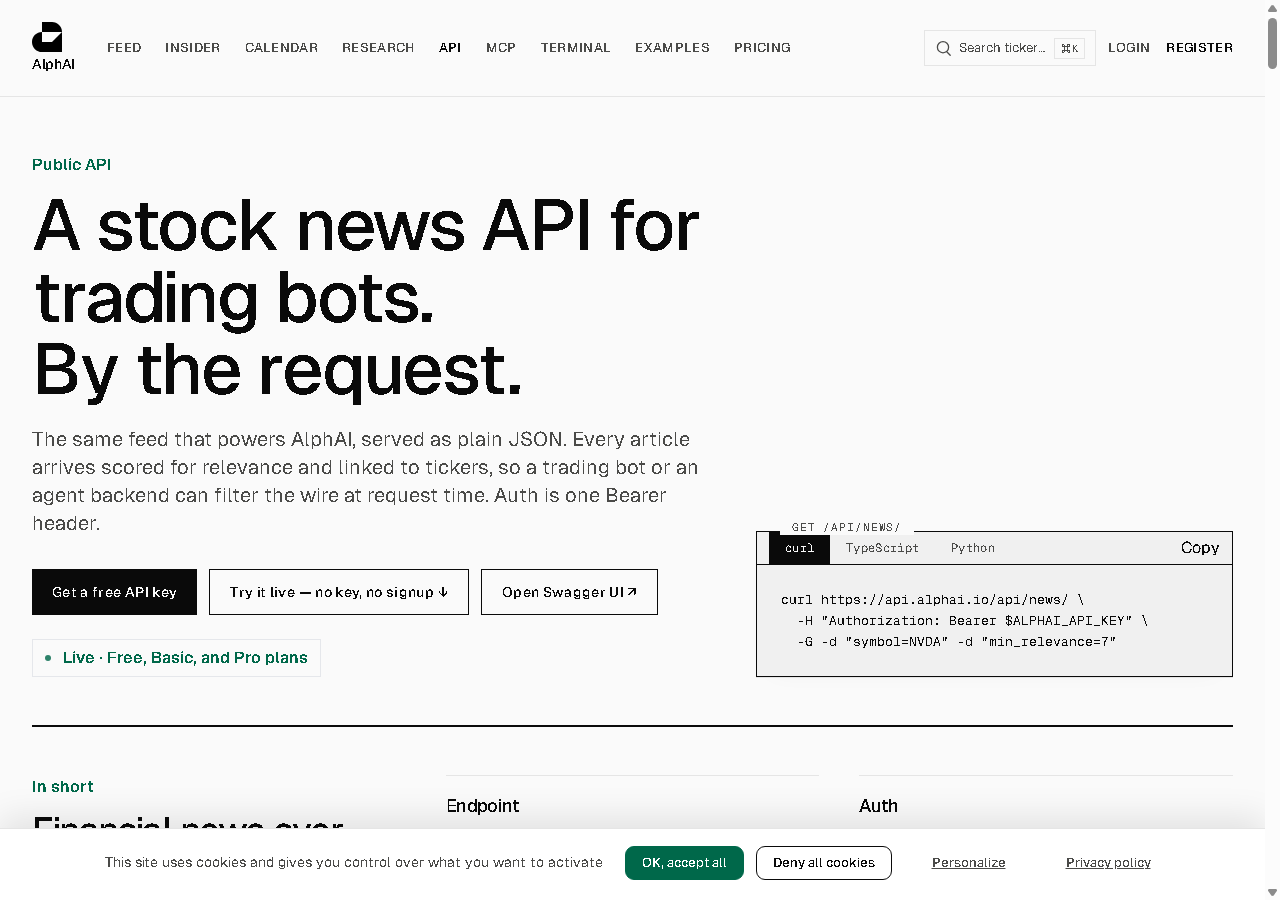Switch to the Python code tab

(x=973, y=548)
